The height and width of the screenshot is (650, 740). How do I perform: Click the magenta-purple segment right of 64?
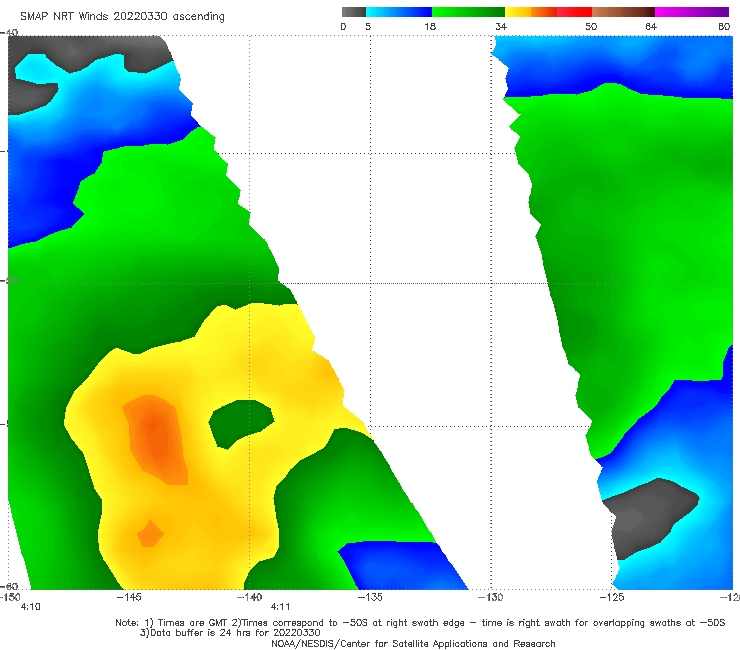pos(692,12)
